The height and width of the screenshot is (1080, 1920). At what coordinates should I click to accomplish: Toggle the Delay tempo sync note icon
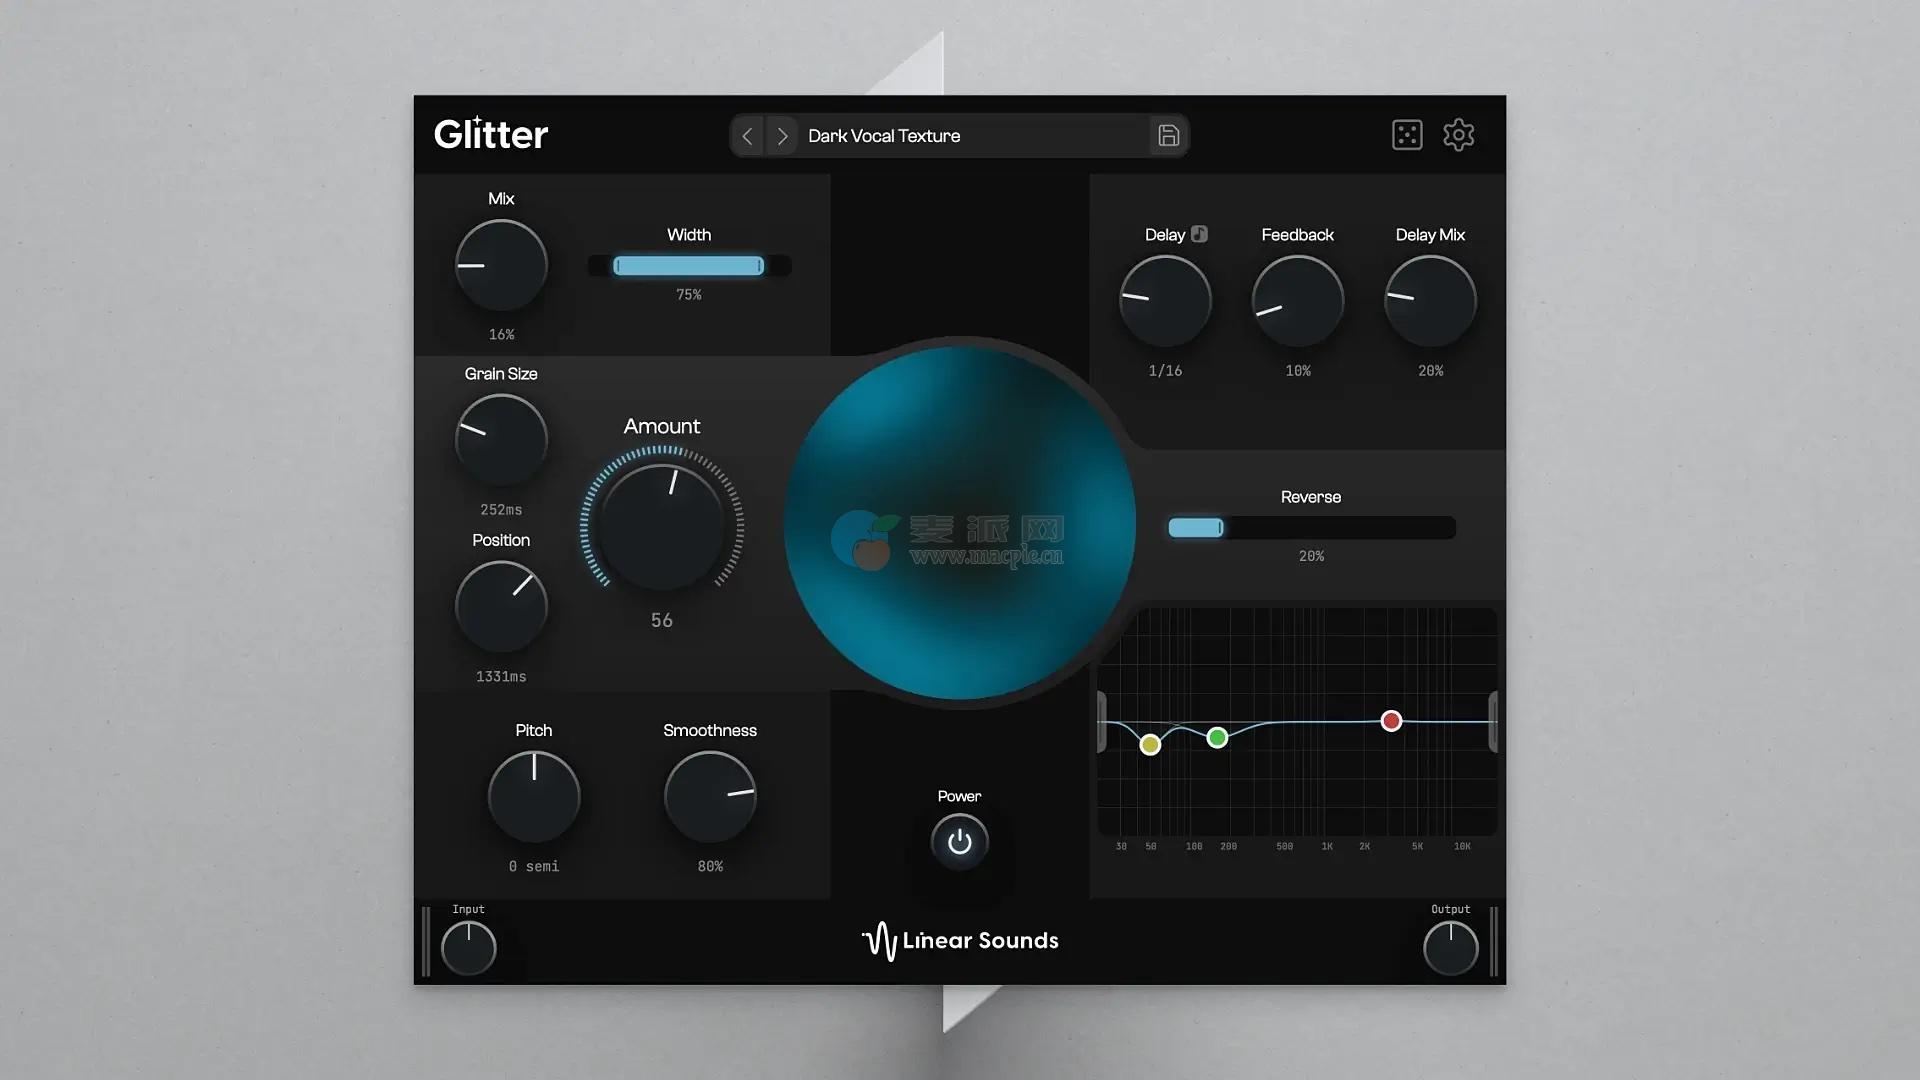[1199, 234]
